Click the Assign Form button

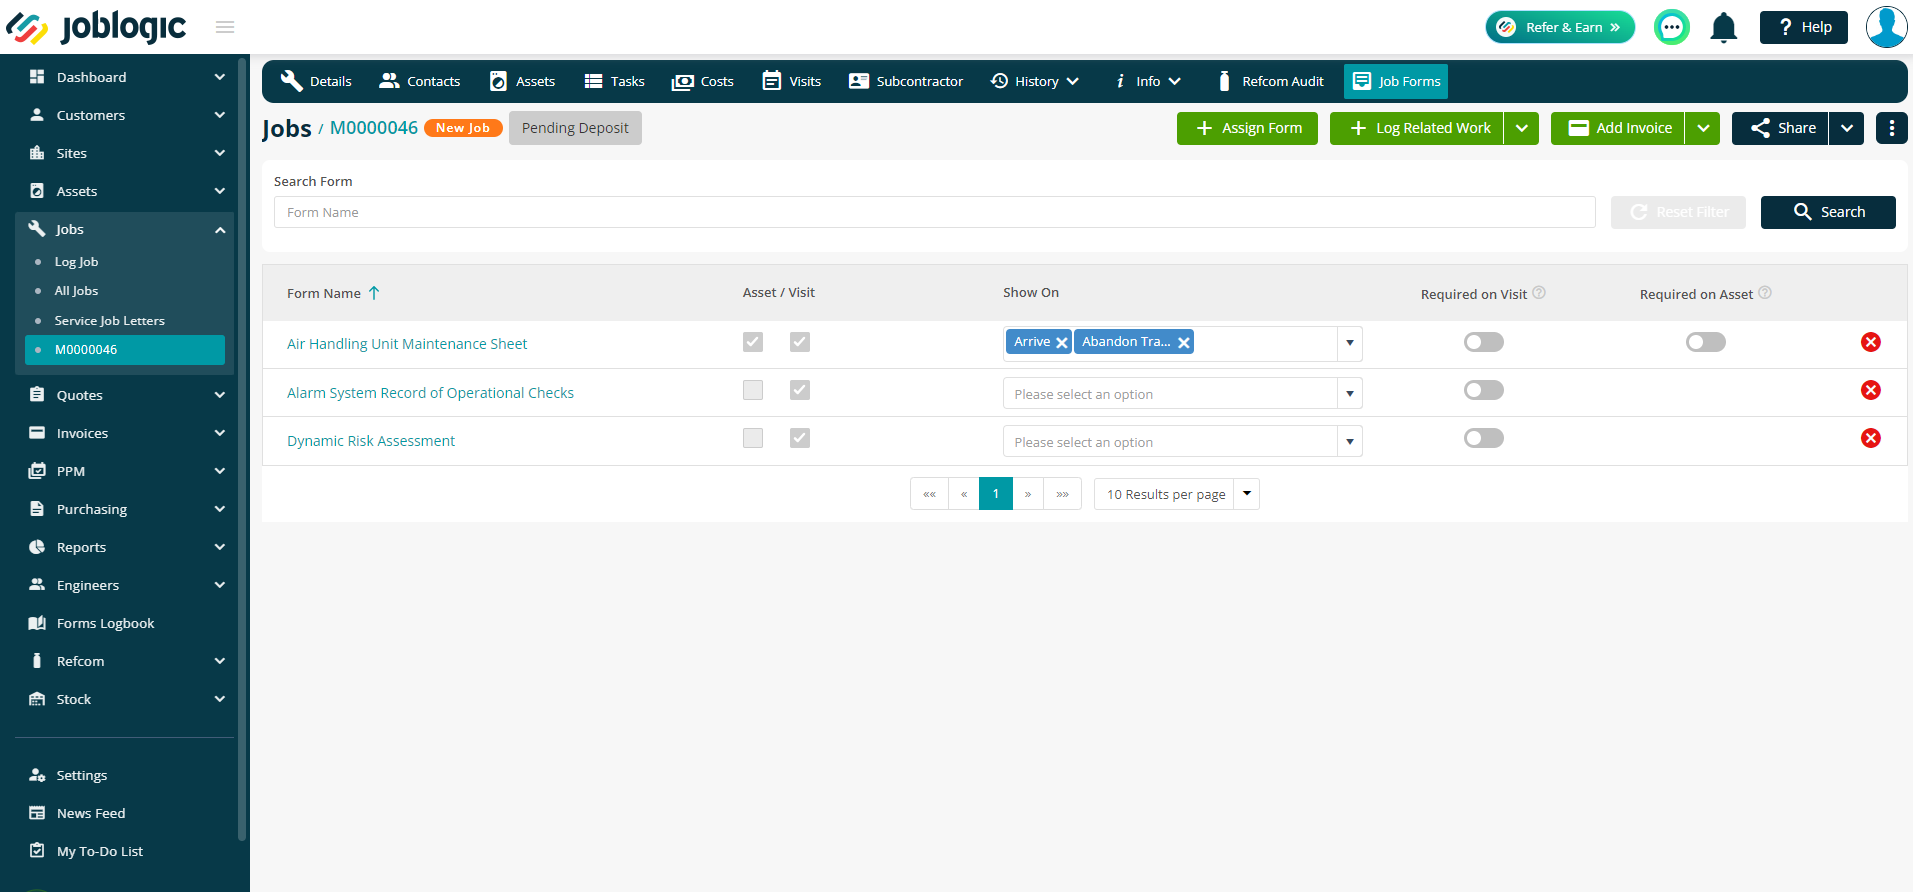point(1247,128)
